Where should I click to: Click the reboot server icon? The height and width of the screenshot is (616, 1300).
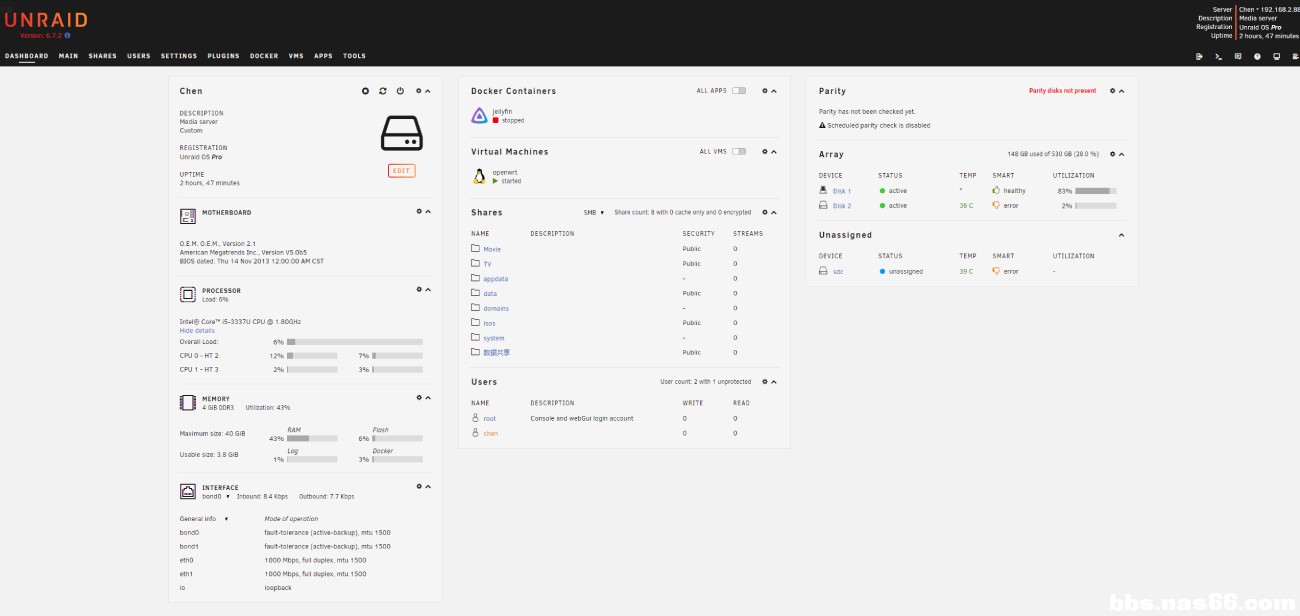coord(383,91)
